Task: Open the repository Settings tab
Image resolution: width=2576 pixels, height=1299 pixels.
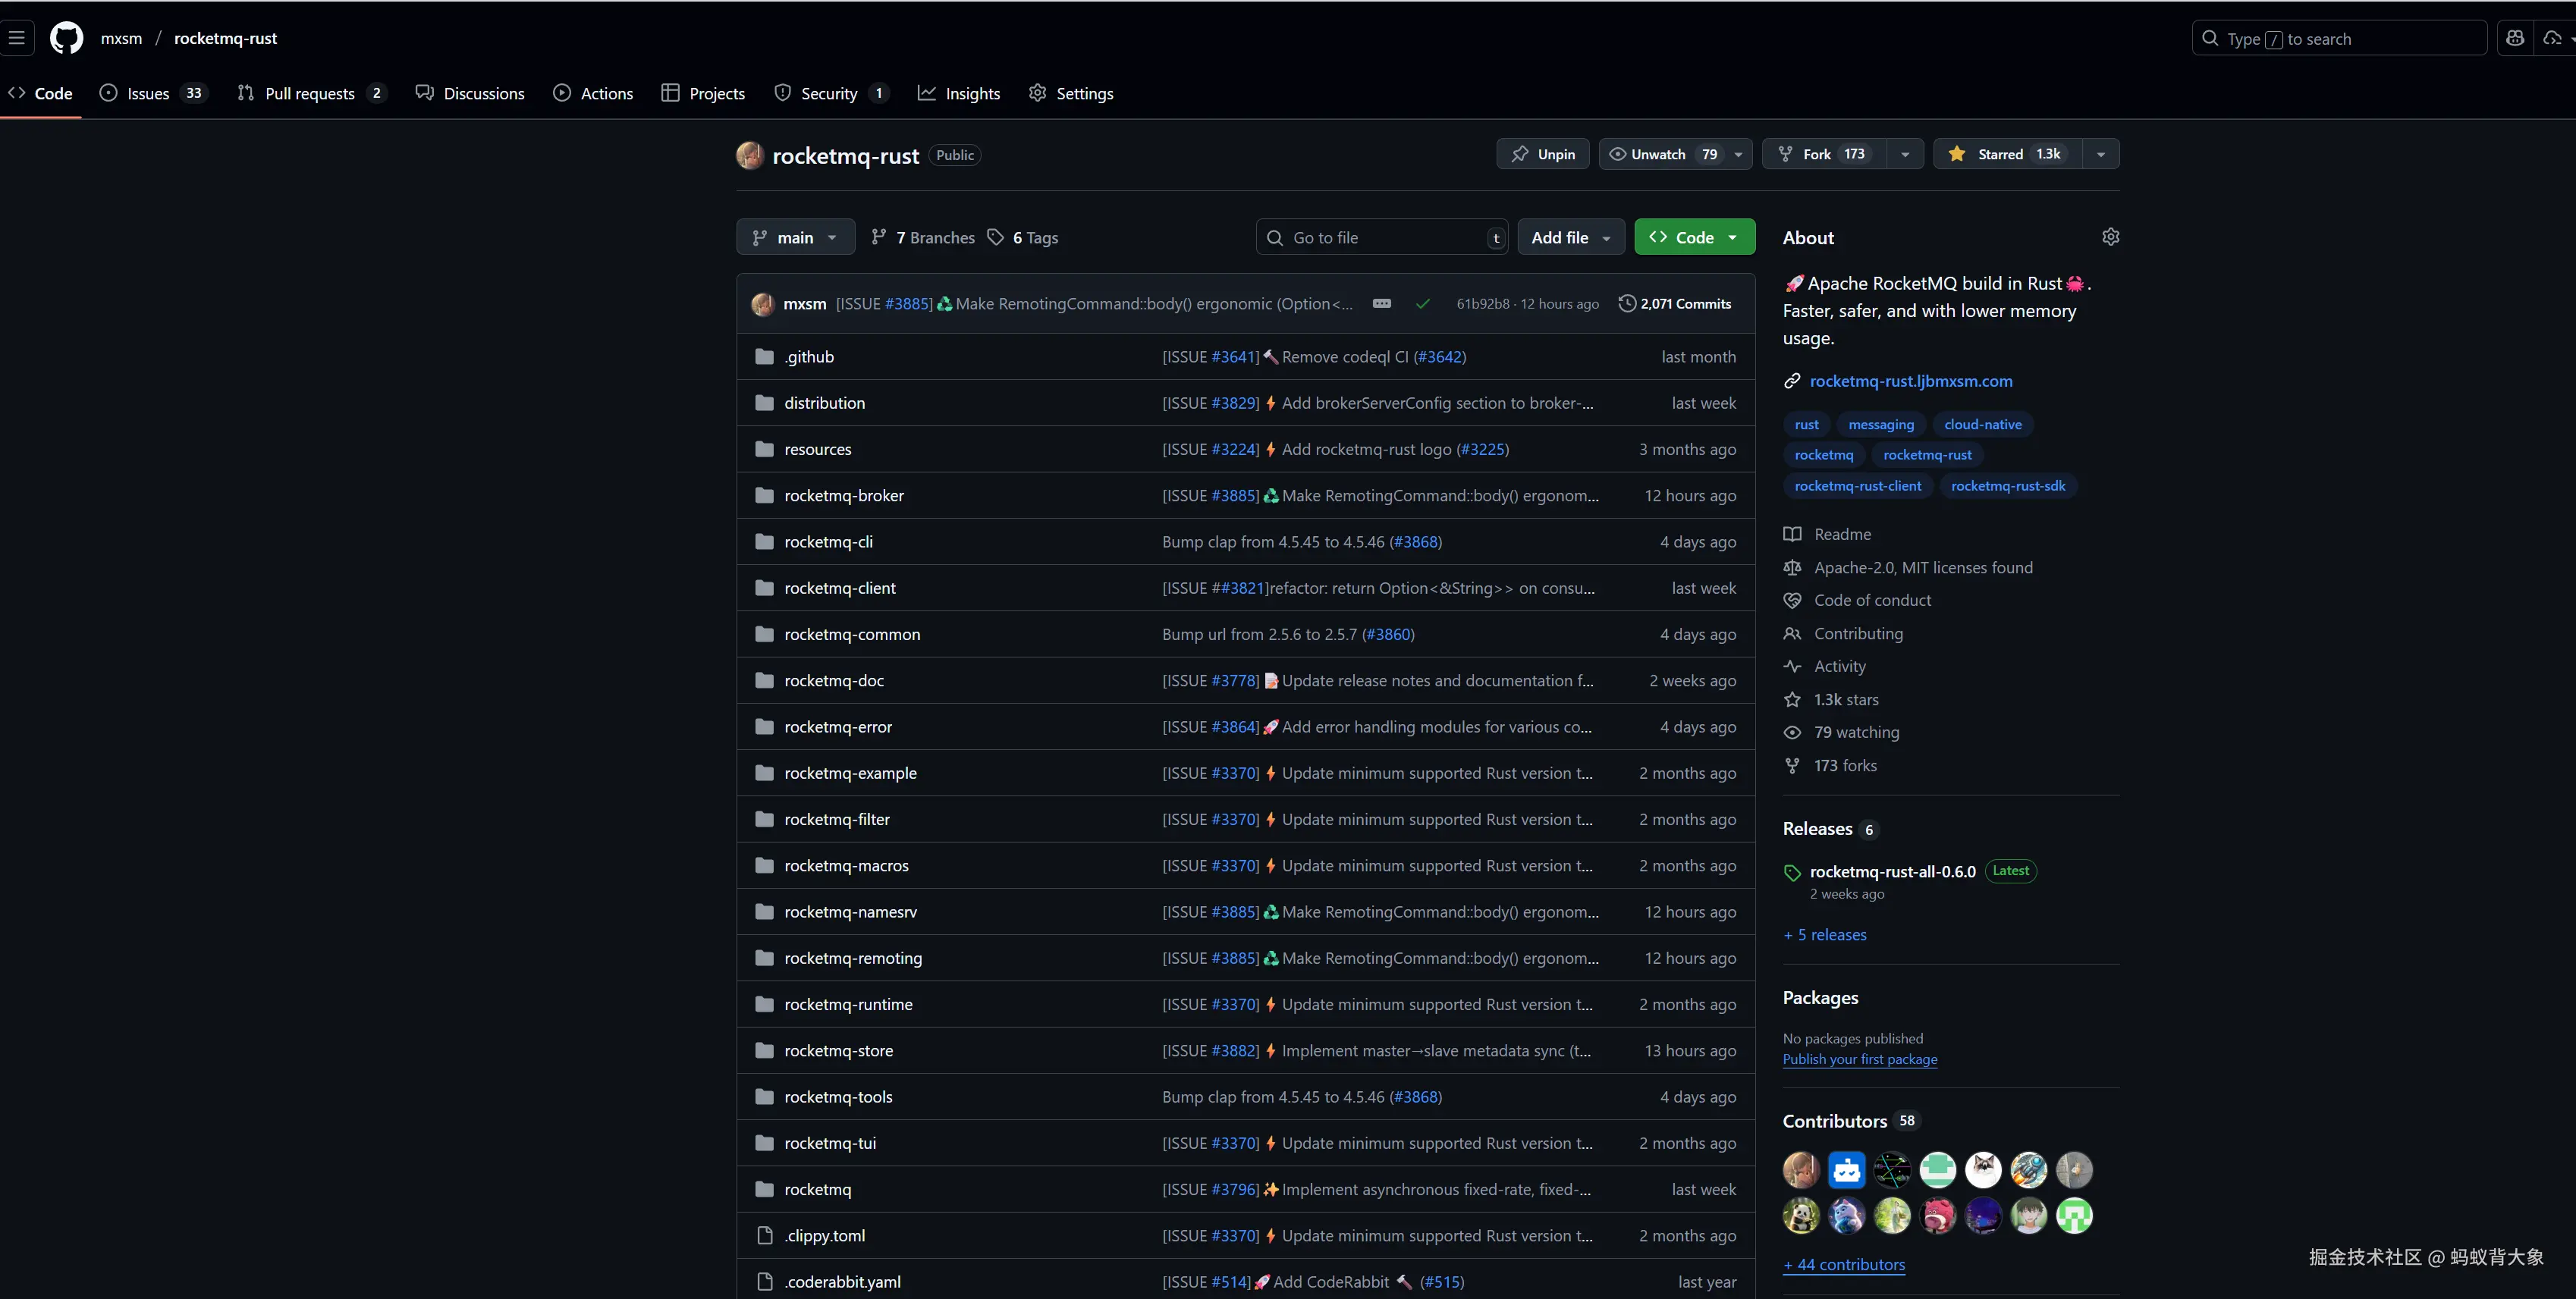Action: point(1071,93)
